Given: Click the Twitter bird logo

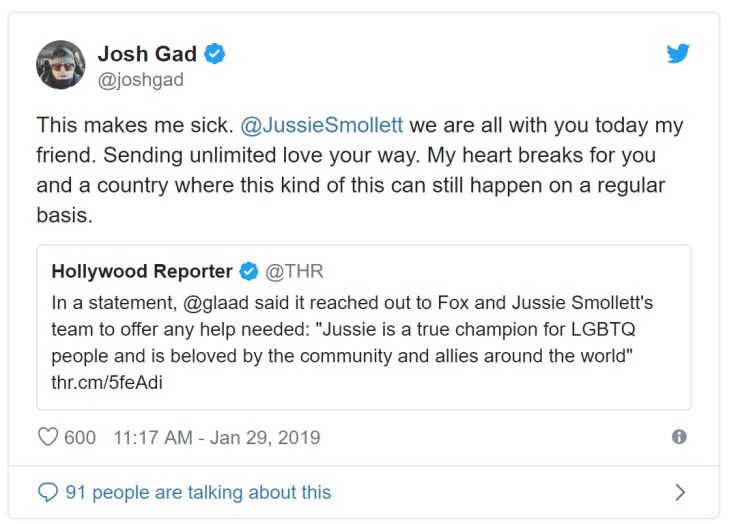Looking at the screenshot, I should [678, 54].
